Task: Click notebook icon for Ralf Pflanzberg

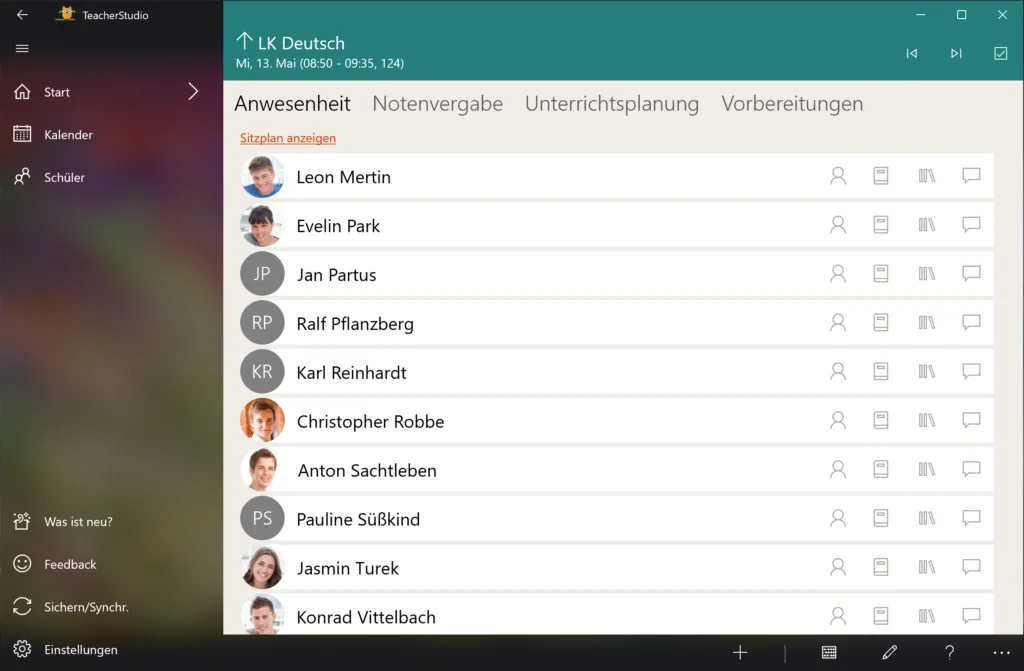Action: (881, 322)
